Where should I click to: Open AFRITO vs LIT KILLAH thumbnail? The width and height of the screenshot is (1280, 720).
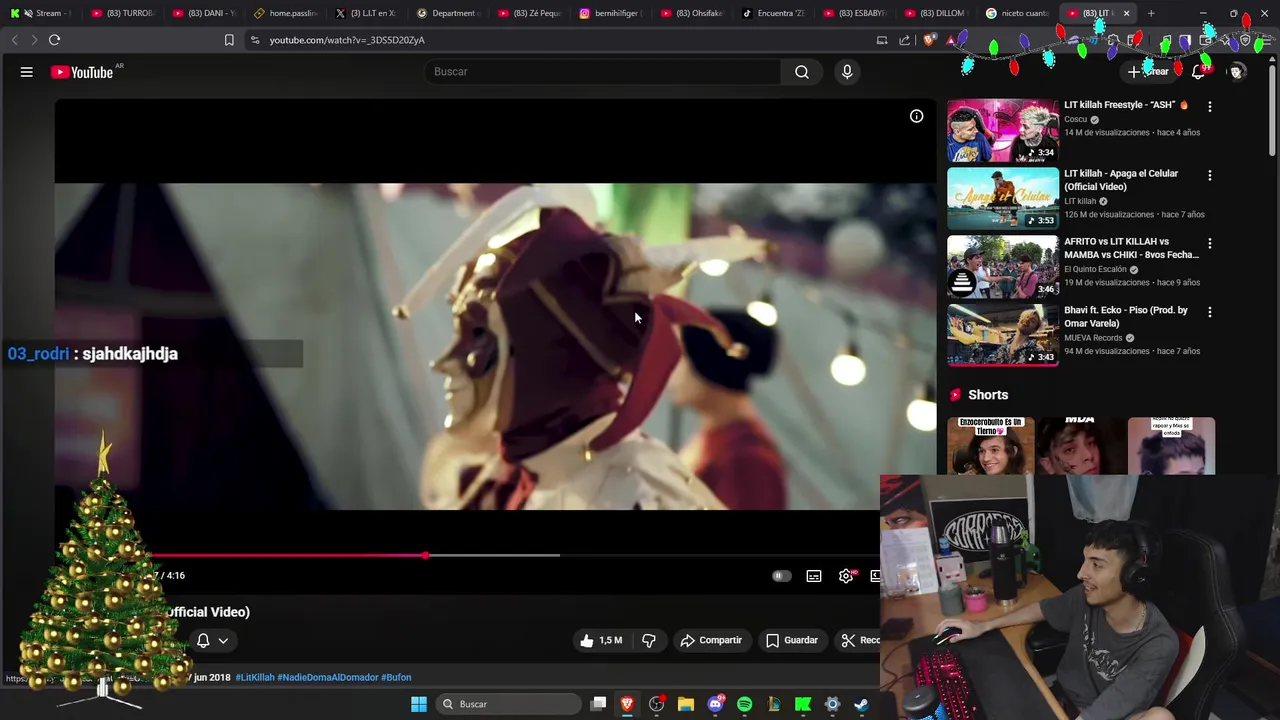1002,266
